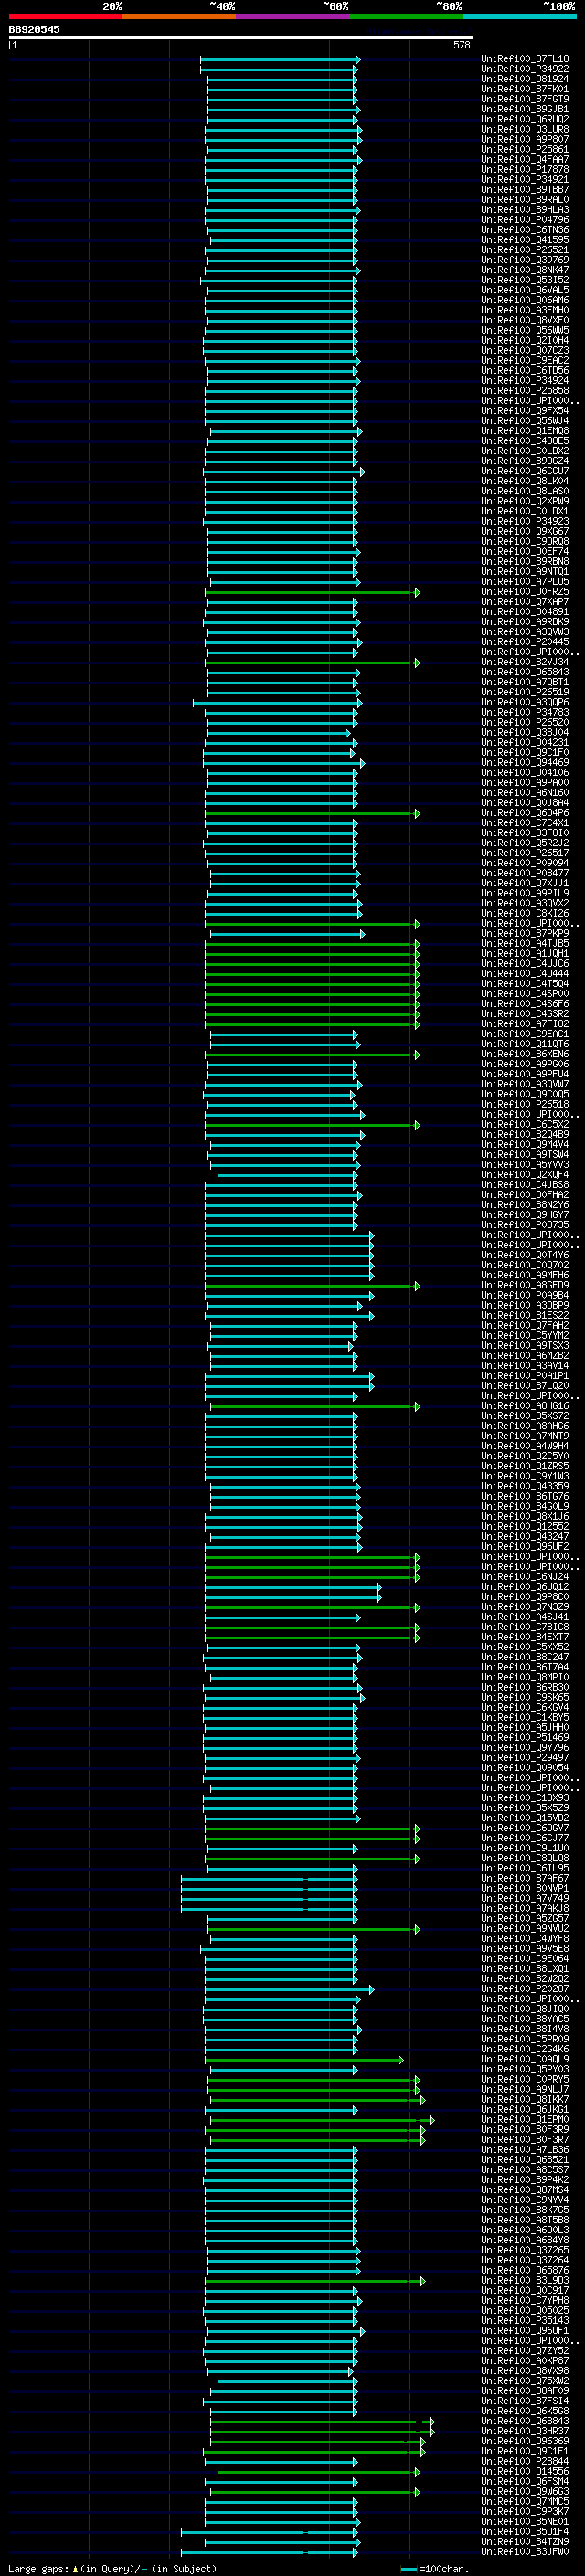The image size is (585, 2576).
Task: Select the UniRef100_Q6RUQ2 label
Action: point(524,120)
